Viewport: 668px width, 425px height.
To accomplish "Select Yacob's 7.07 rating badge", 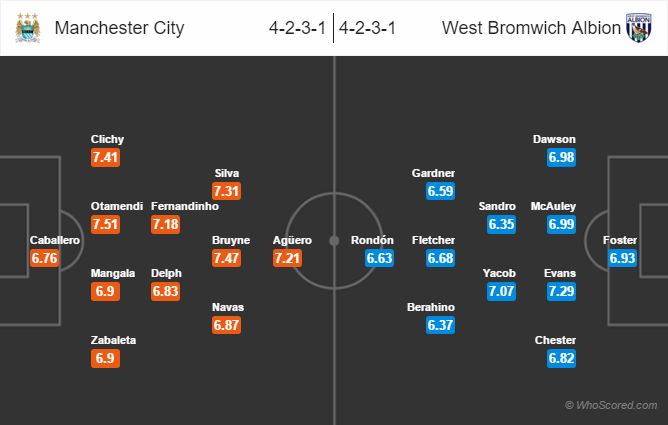I will click(x=501, y=292).
